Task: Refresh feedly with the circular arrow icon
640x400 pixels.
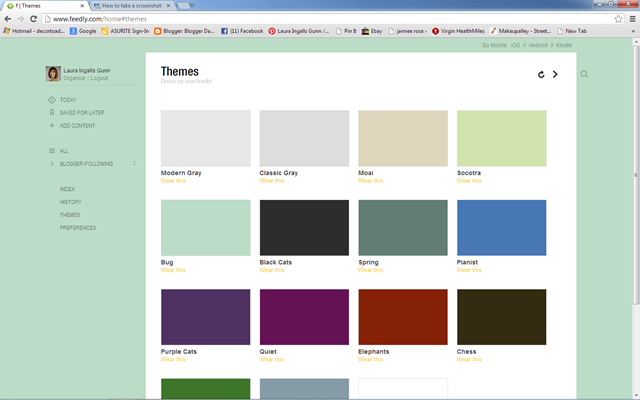Action: [541, 74]
